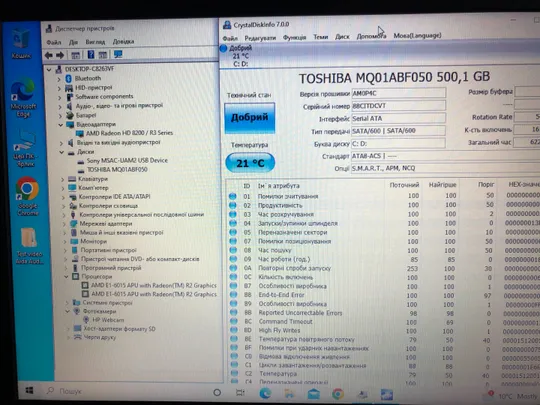Click the monitor scan-hardware icon in Device Manager toolbar
This screenshot has width=540, height=405.
(118, 54)
